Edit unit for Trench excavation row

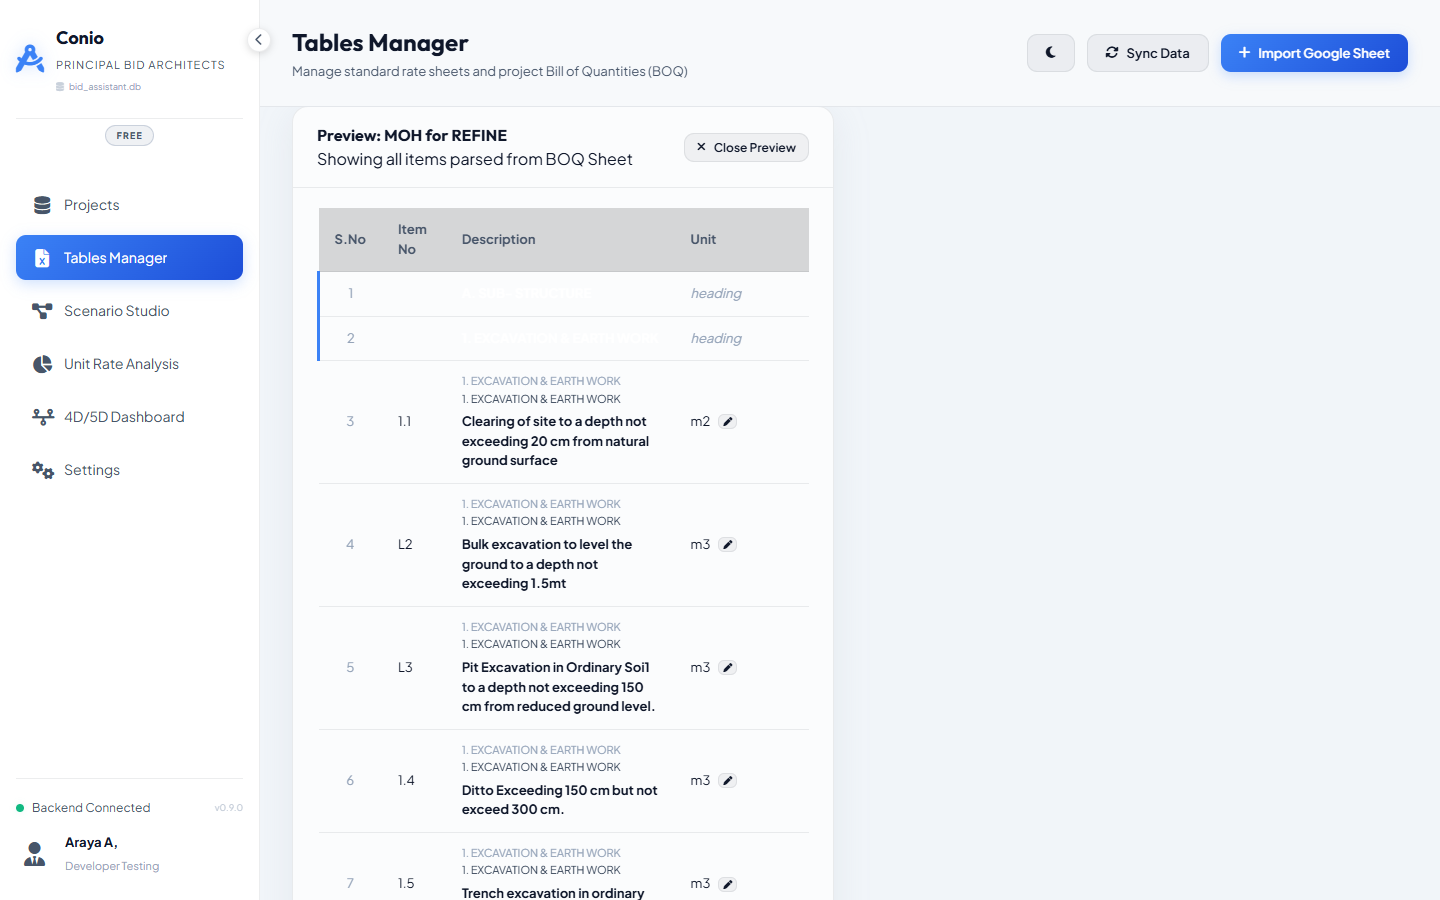pos(728,884)
